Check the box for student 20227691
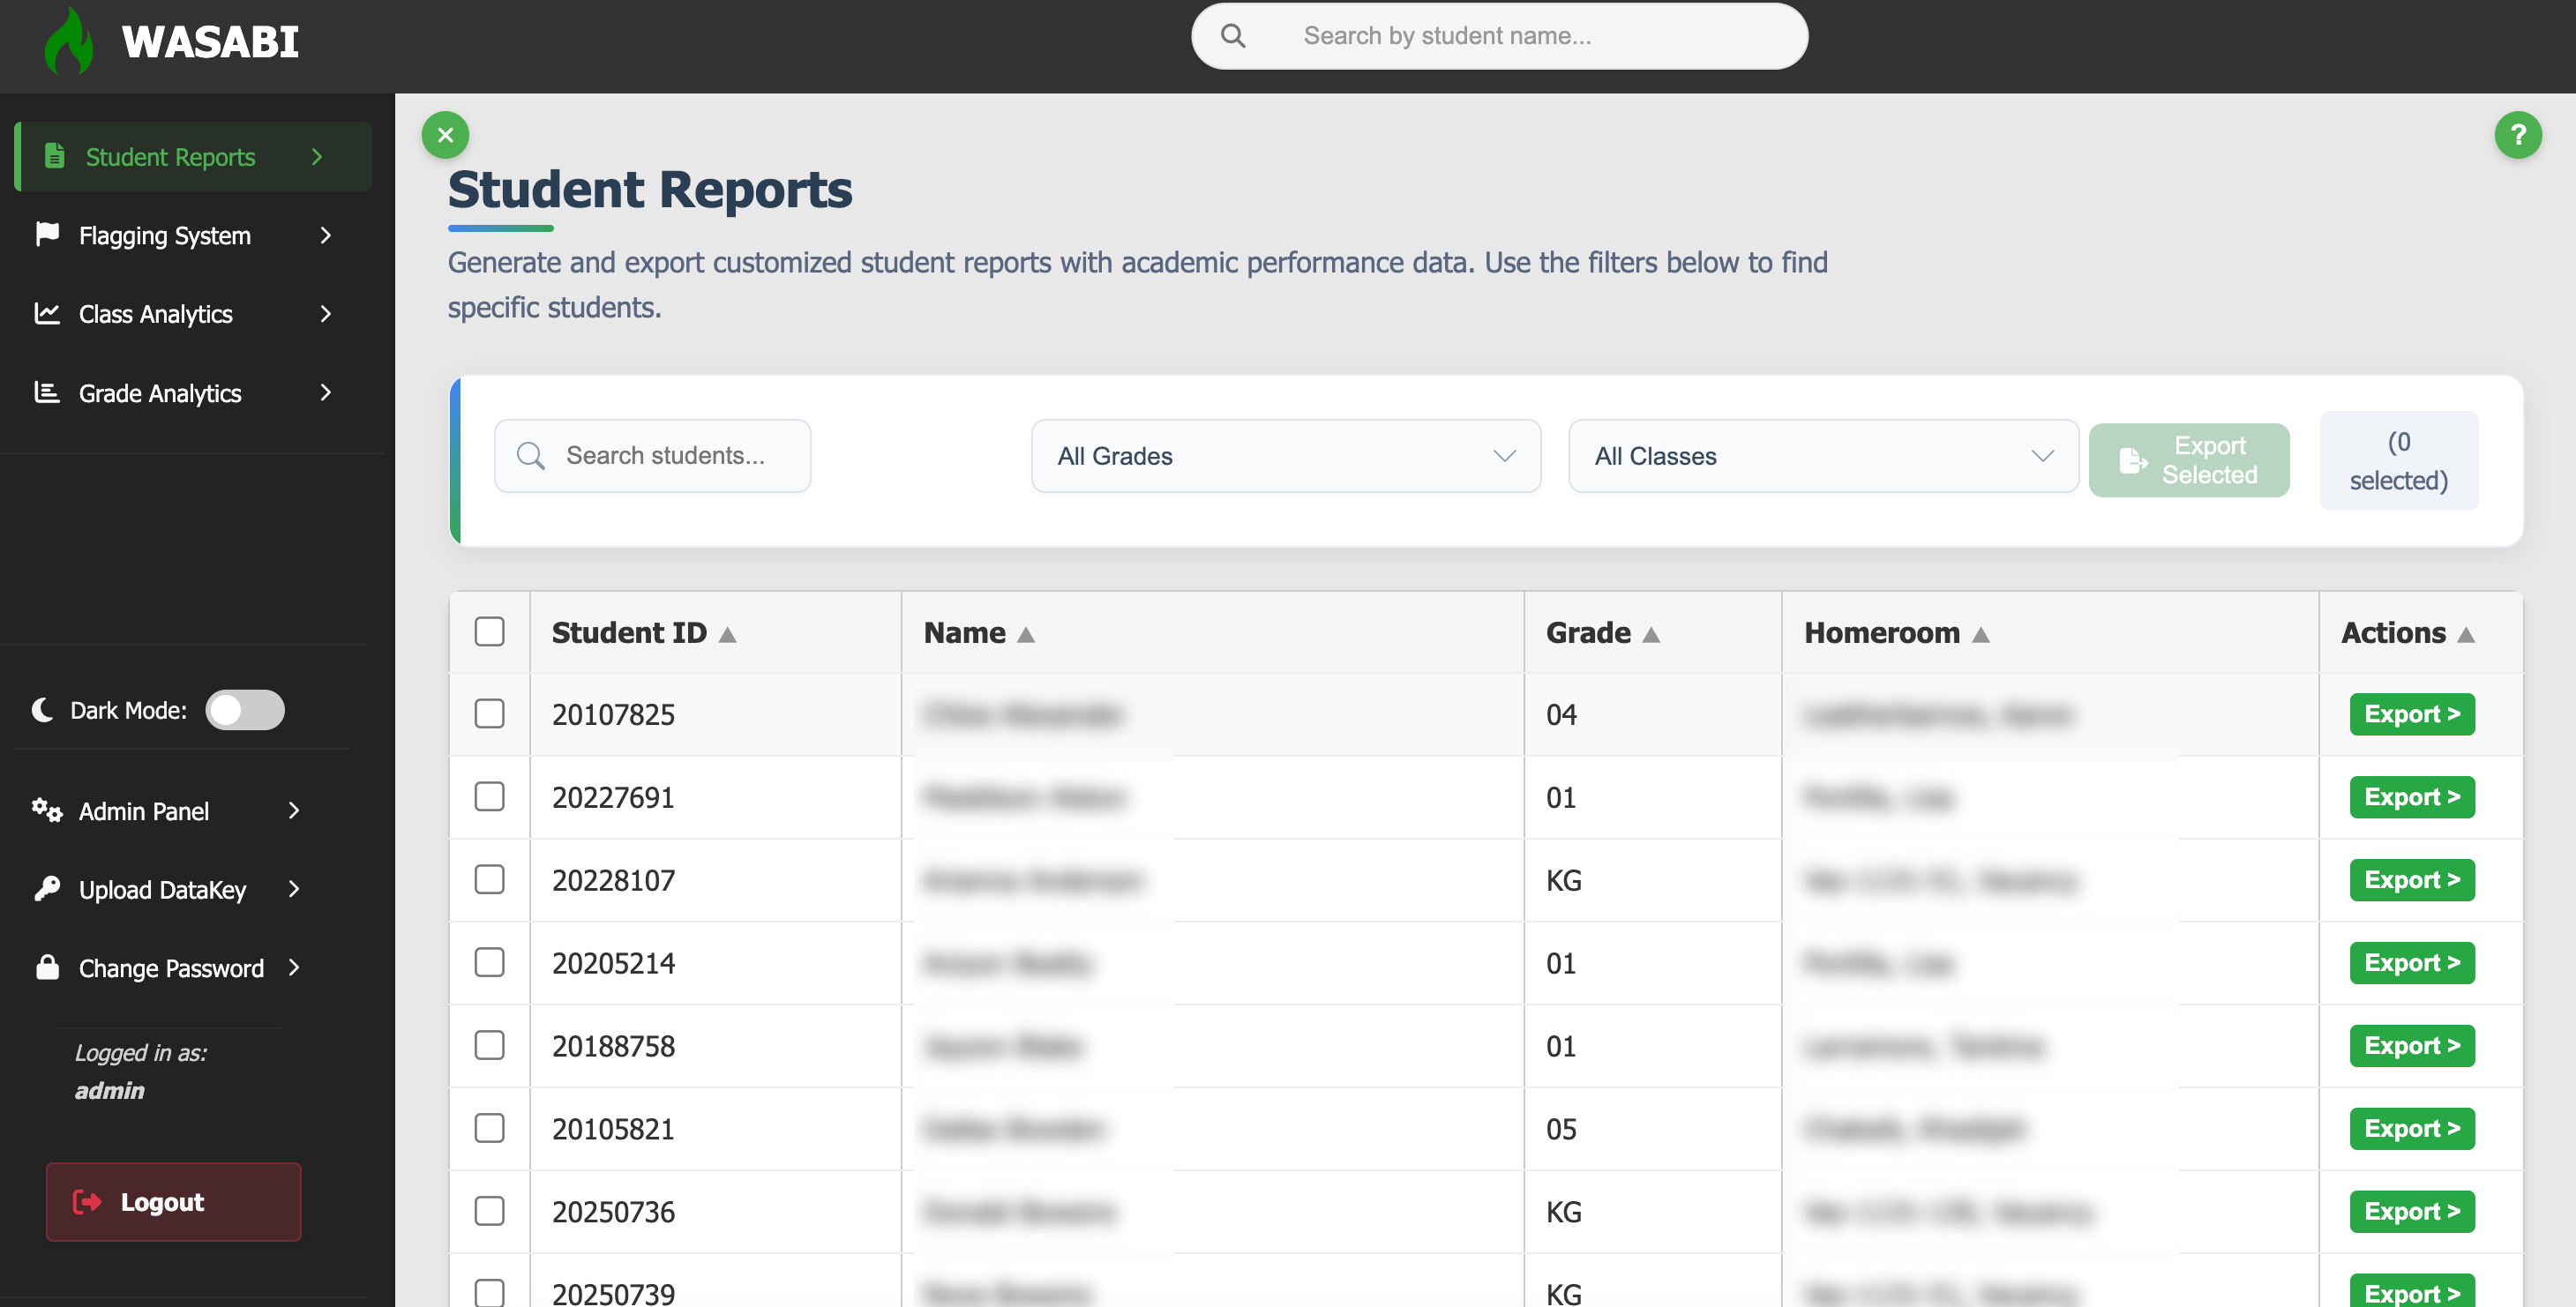 (489, 797)
